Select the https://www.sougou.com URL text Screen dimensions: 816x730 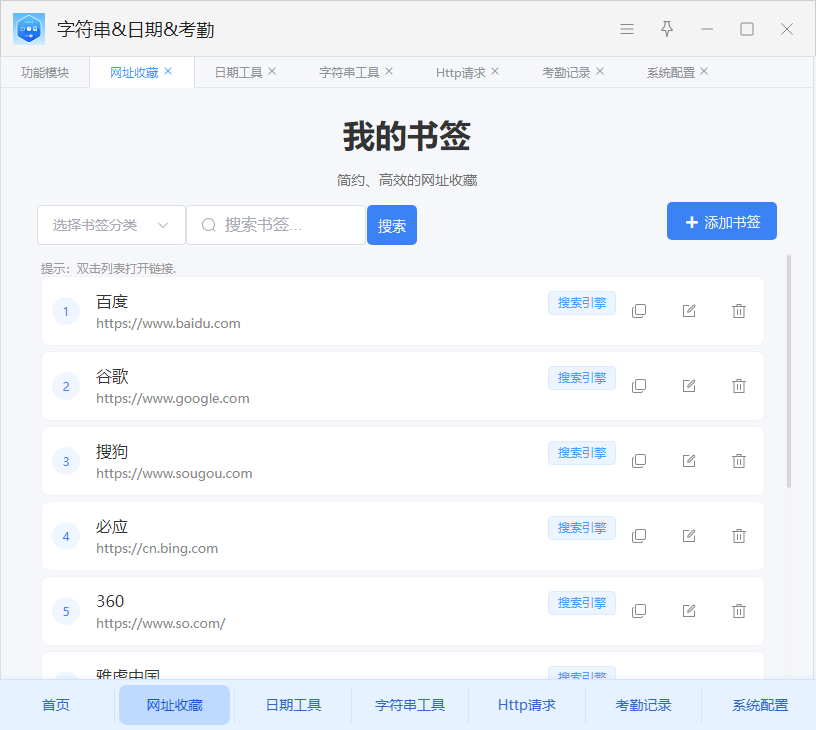coord(174,473)
